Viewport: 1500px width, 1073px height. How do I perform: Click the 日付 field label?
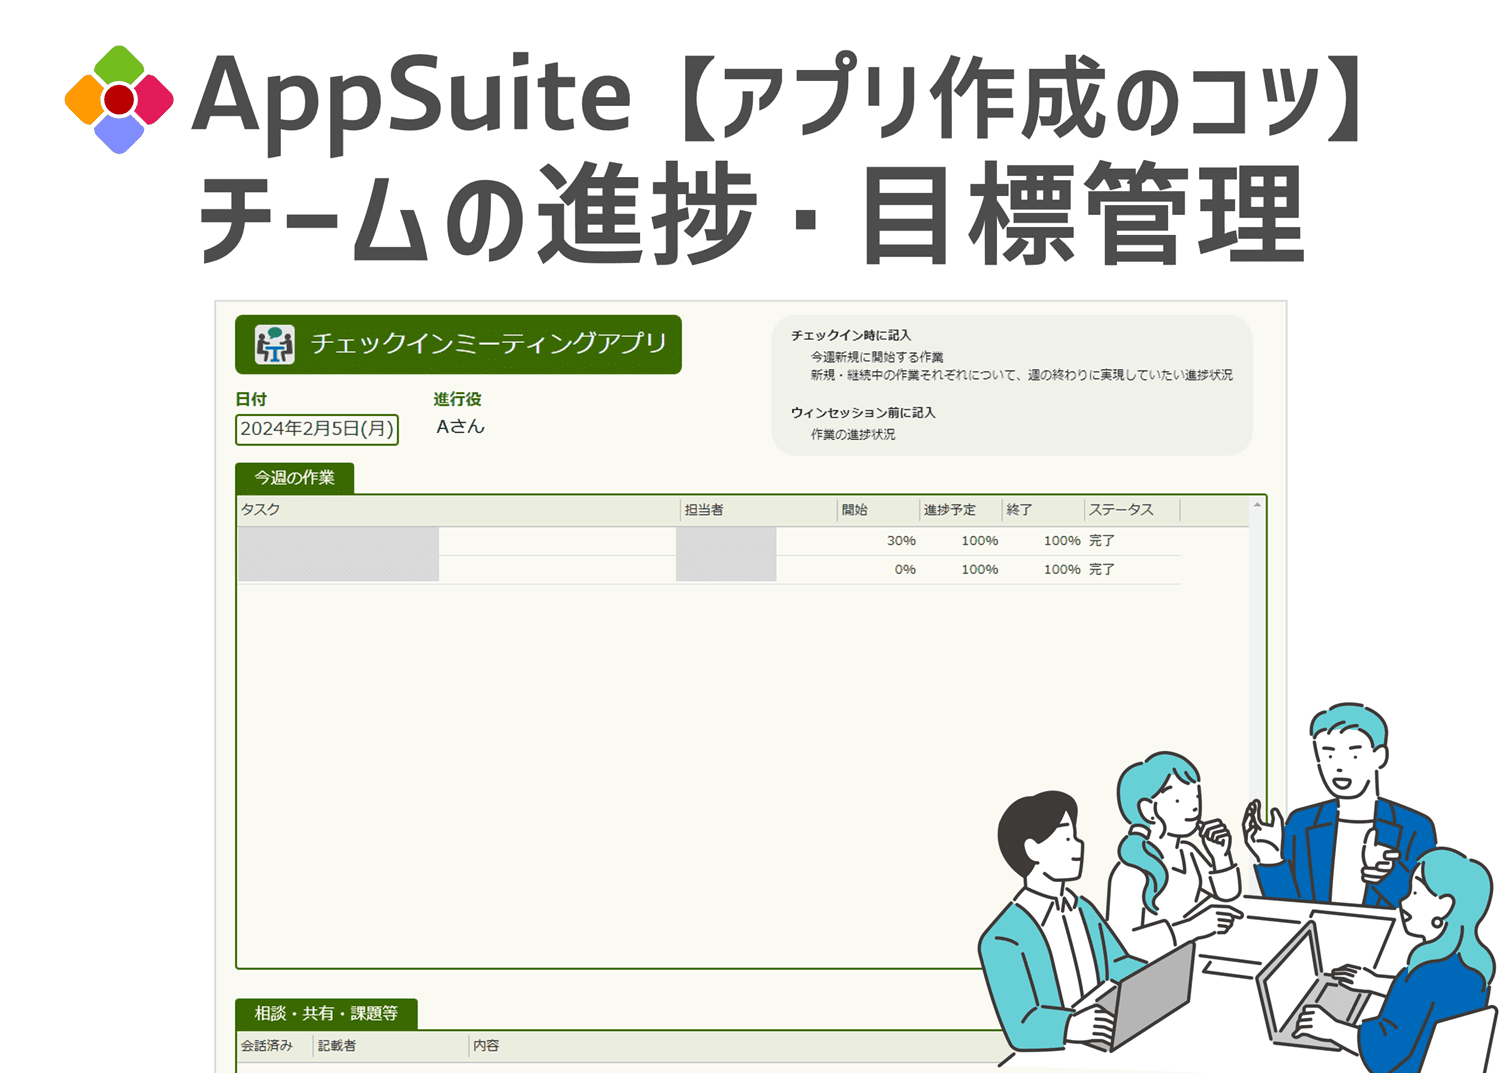251,399
